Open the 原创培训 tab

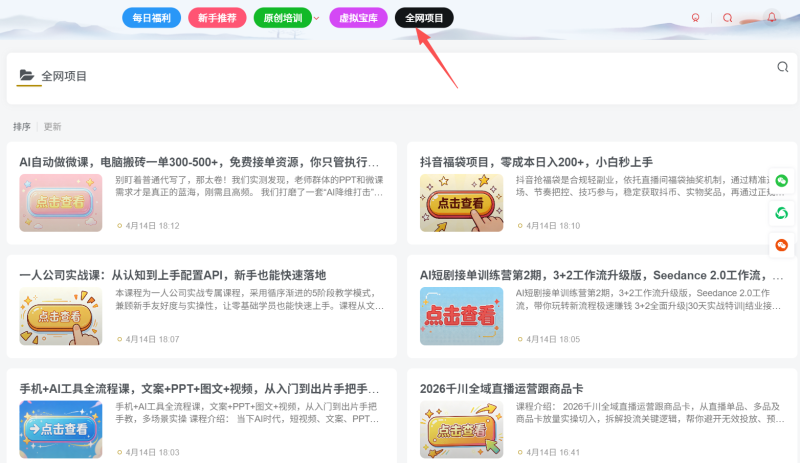click(281, 18)
